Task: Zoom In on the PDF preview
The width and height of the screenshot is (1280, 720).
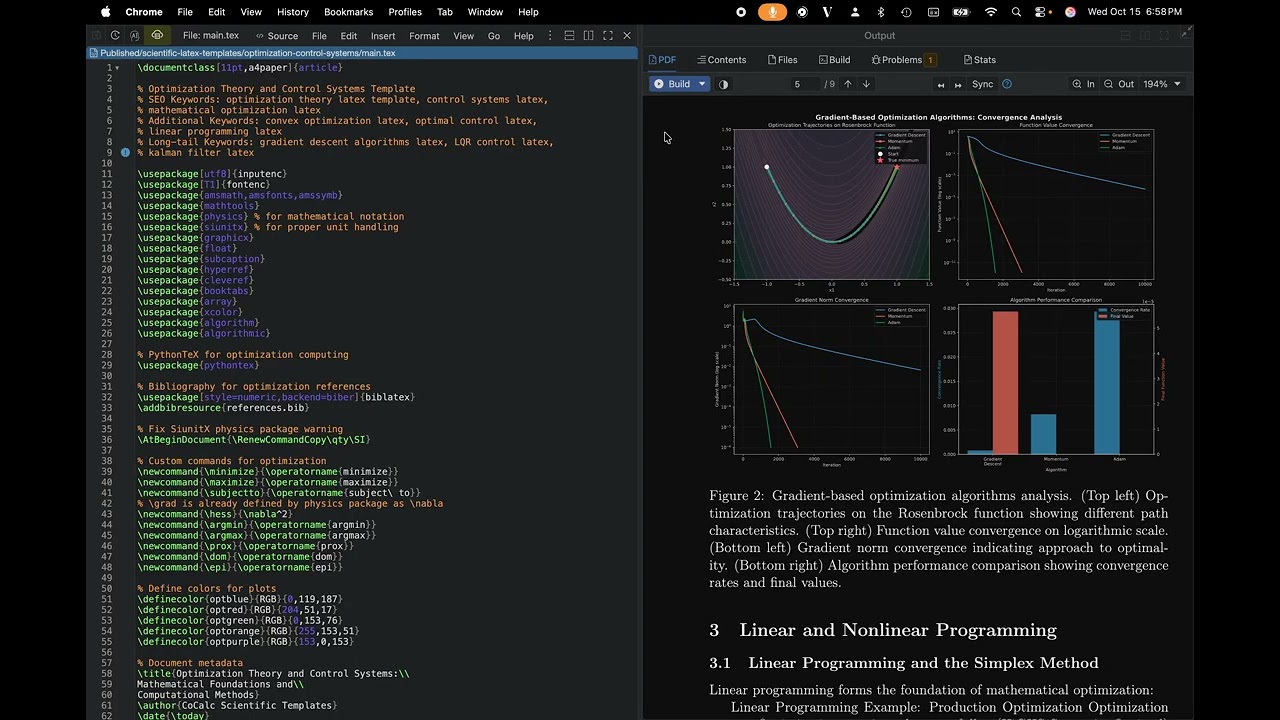Action: pos(1083,84)
